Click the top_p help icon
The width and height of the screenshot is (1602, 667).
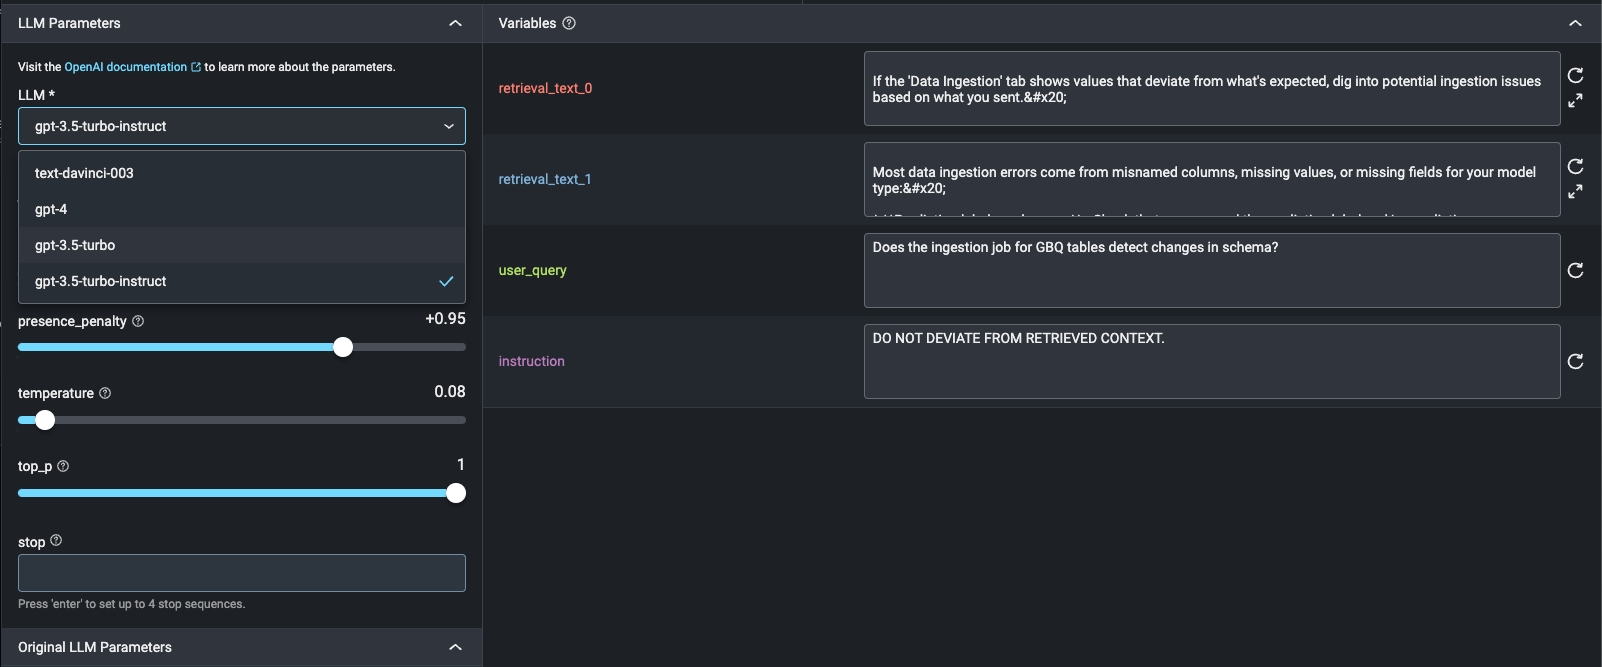pos(63,466)
